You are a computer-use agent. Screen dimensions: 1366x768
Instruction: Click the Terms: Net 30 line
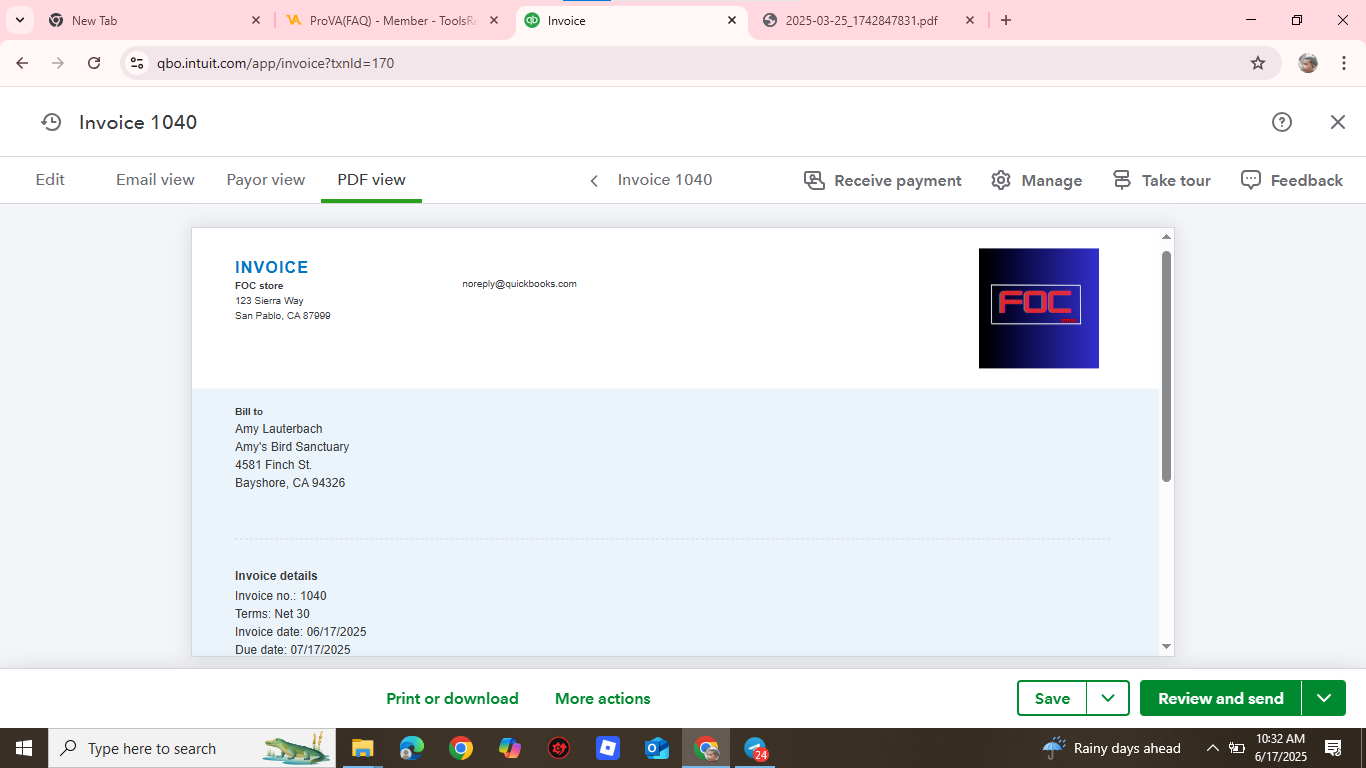pyautogui.click(x=272, y=614)
